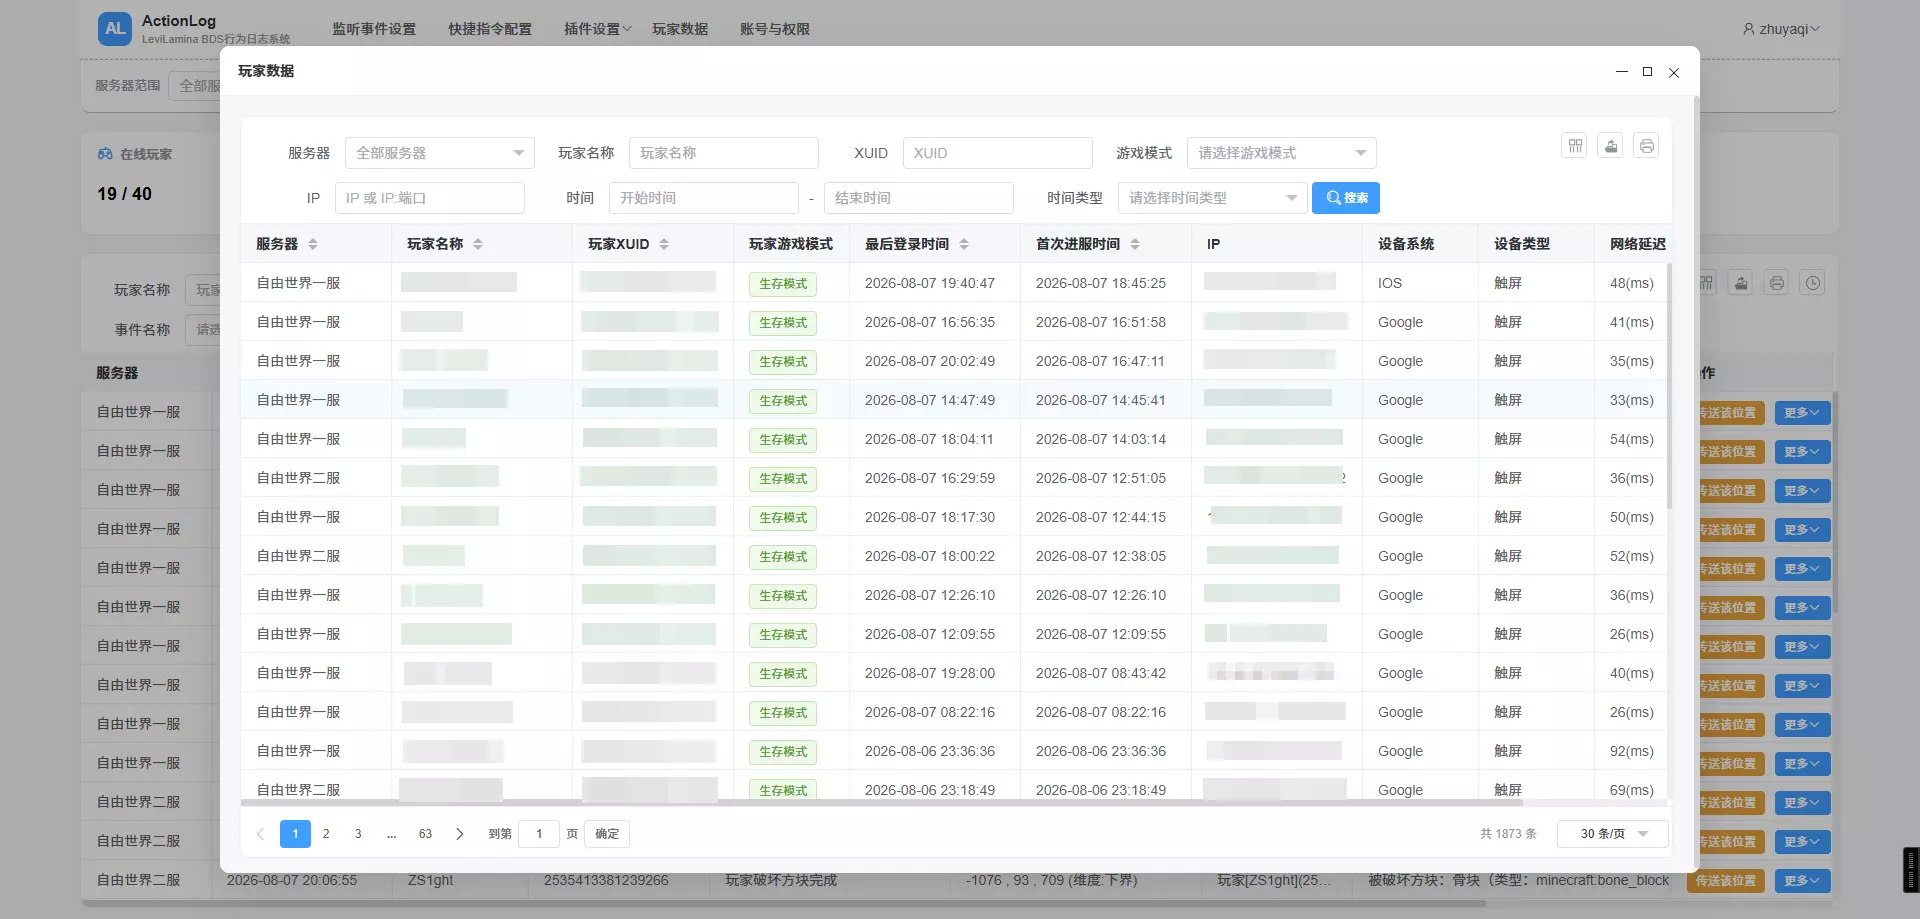Open 更多 dropdown in the ZS1ght row
1920x919 pixels.
coord(1803,881)
